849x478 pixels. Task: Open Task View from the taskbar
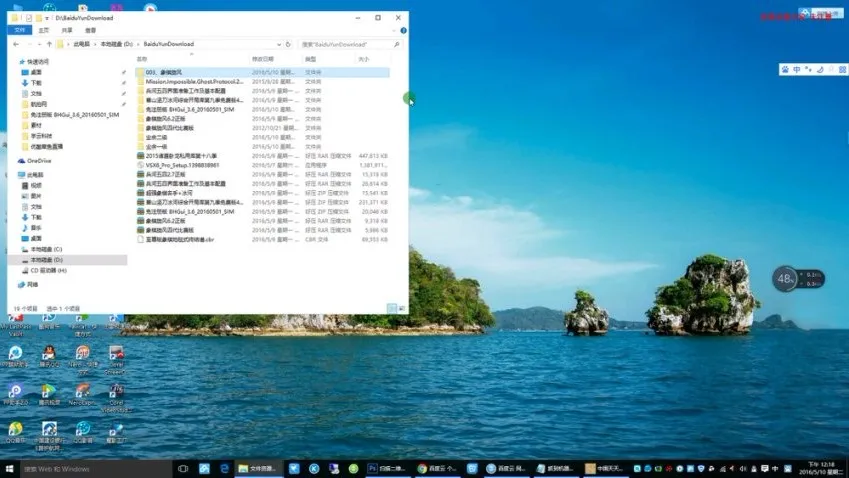(x=183, y=468)
